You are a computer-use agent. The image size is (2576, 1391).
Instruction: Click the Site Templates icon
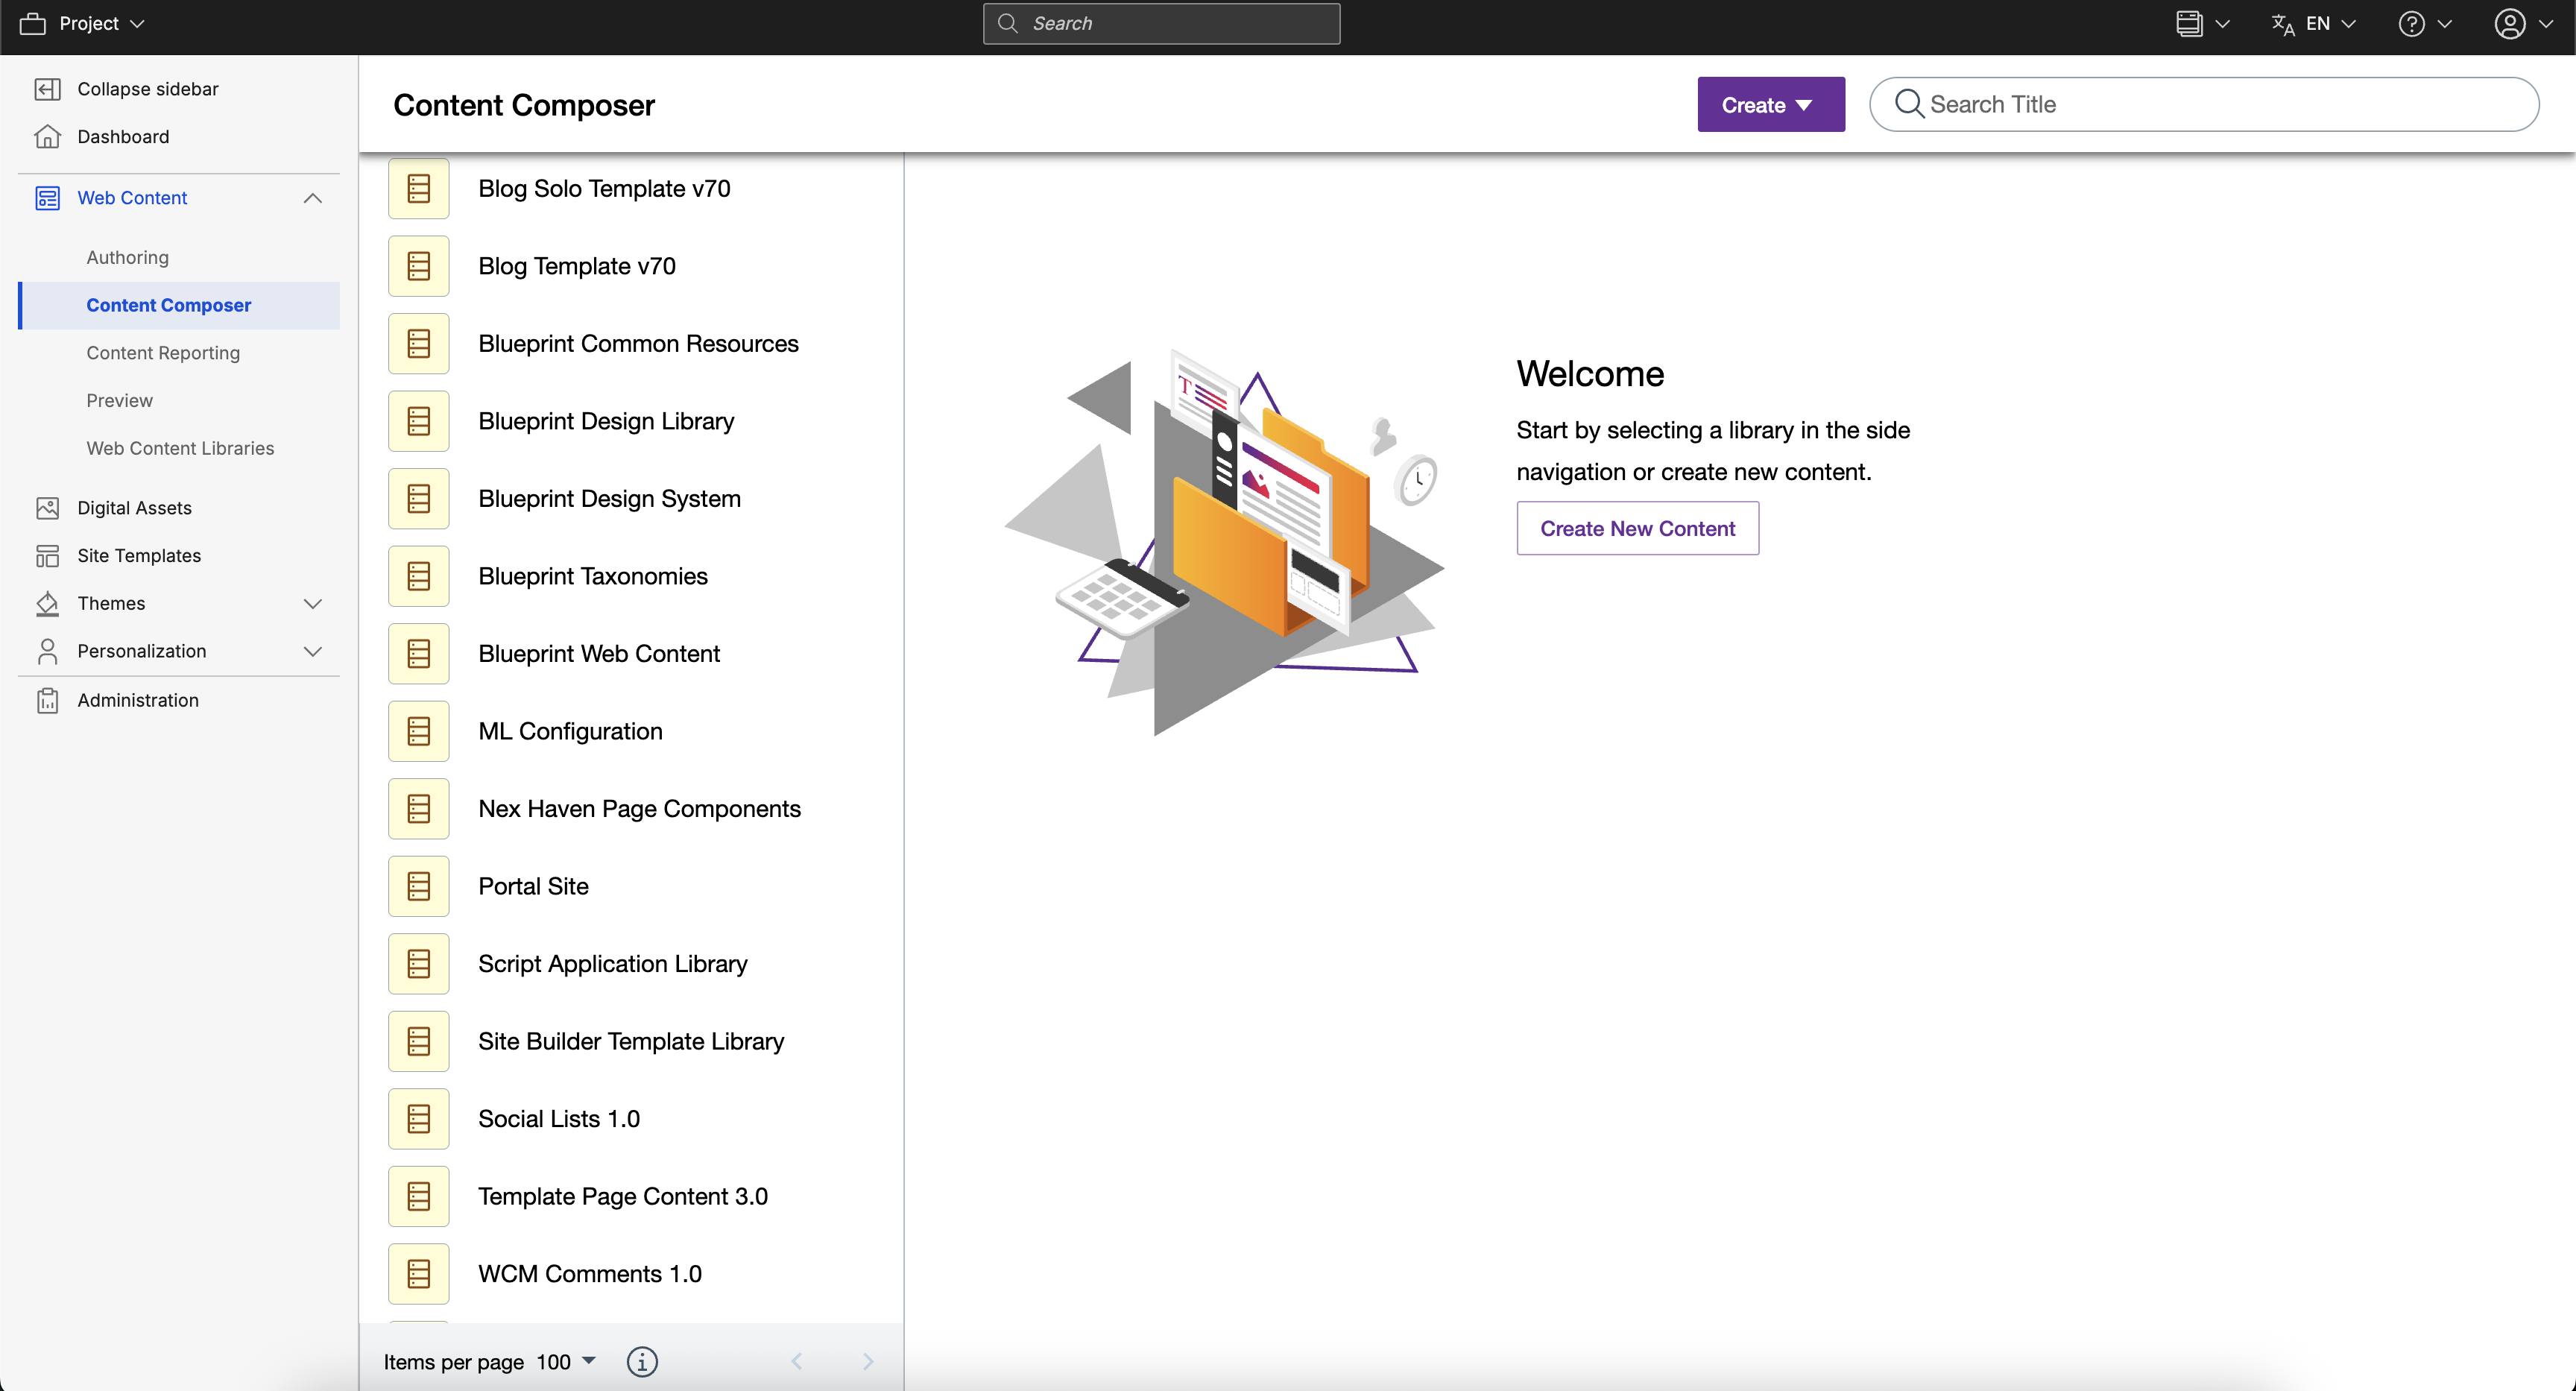tap(48, 555)
